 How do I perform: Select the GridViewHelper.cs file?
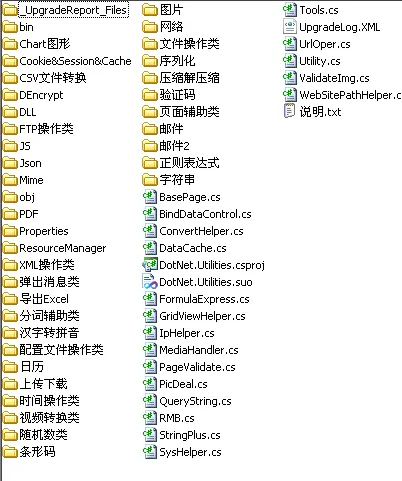[x=194, y=316]
